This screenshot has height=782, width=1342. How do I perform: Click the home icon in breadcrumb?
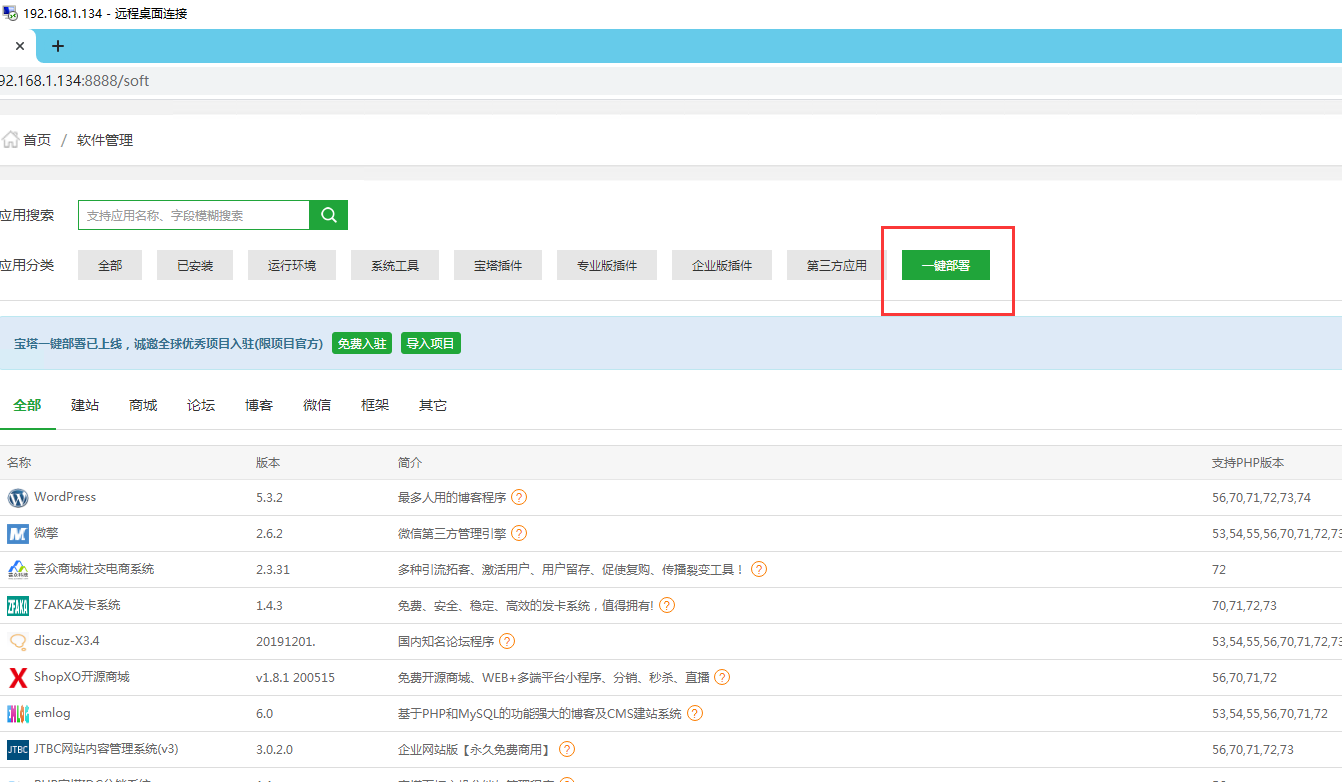10,139
